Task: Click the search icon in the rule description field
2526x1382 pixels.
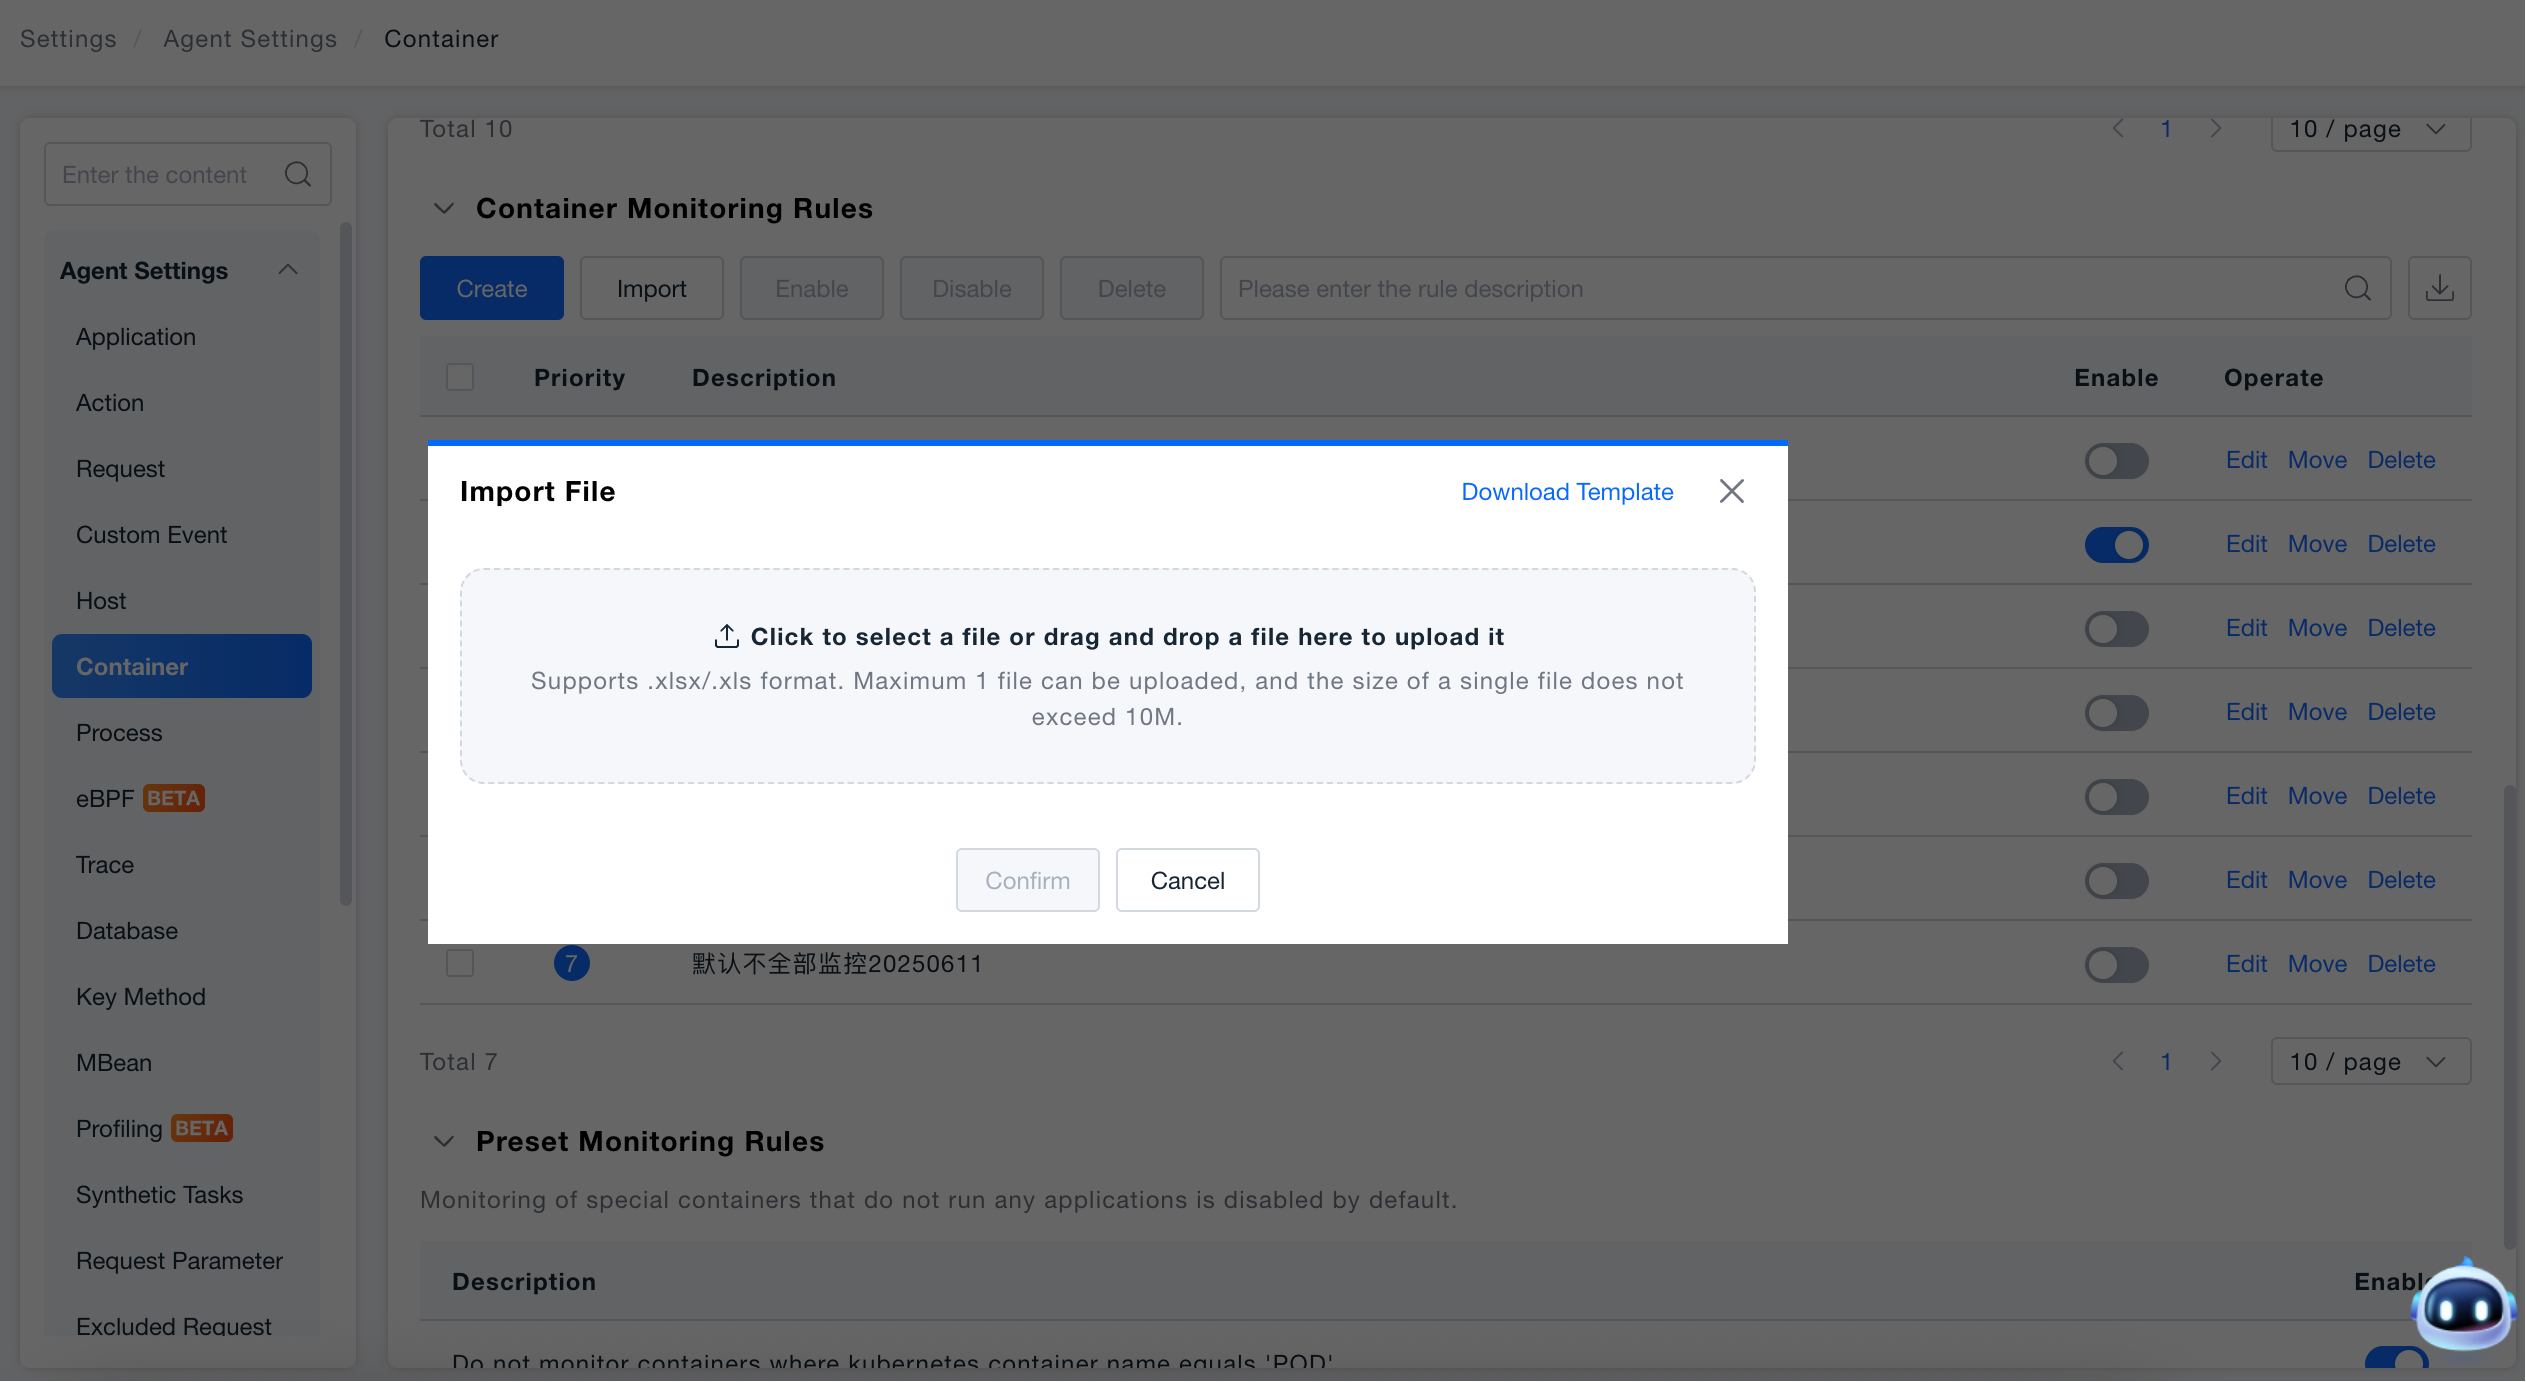Action: (2357, 288)
